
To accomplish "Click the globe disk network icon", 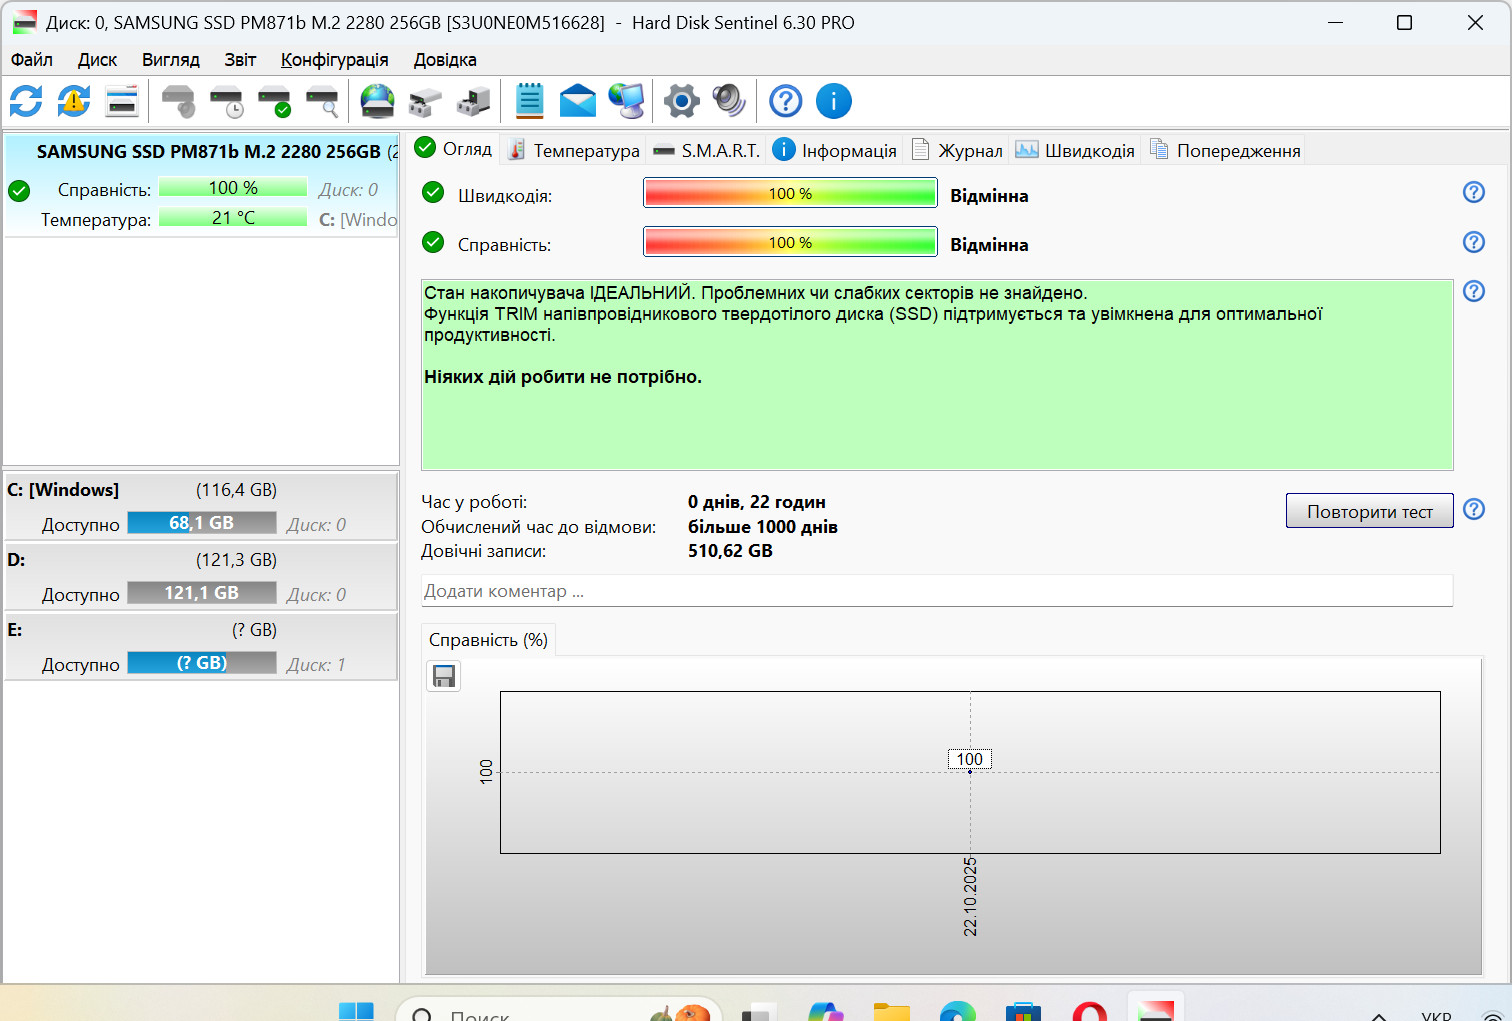I will [x=377, y=101].
